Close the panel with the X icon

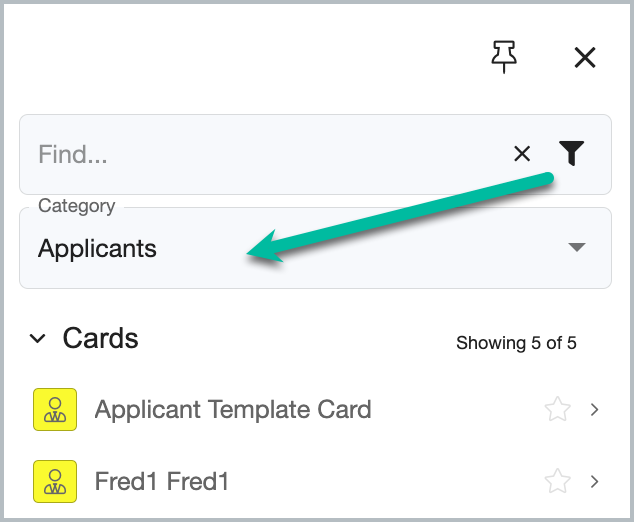(x=585, y=57)
